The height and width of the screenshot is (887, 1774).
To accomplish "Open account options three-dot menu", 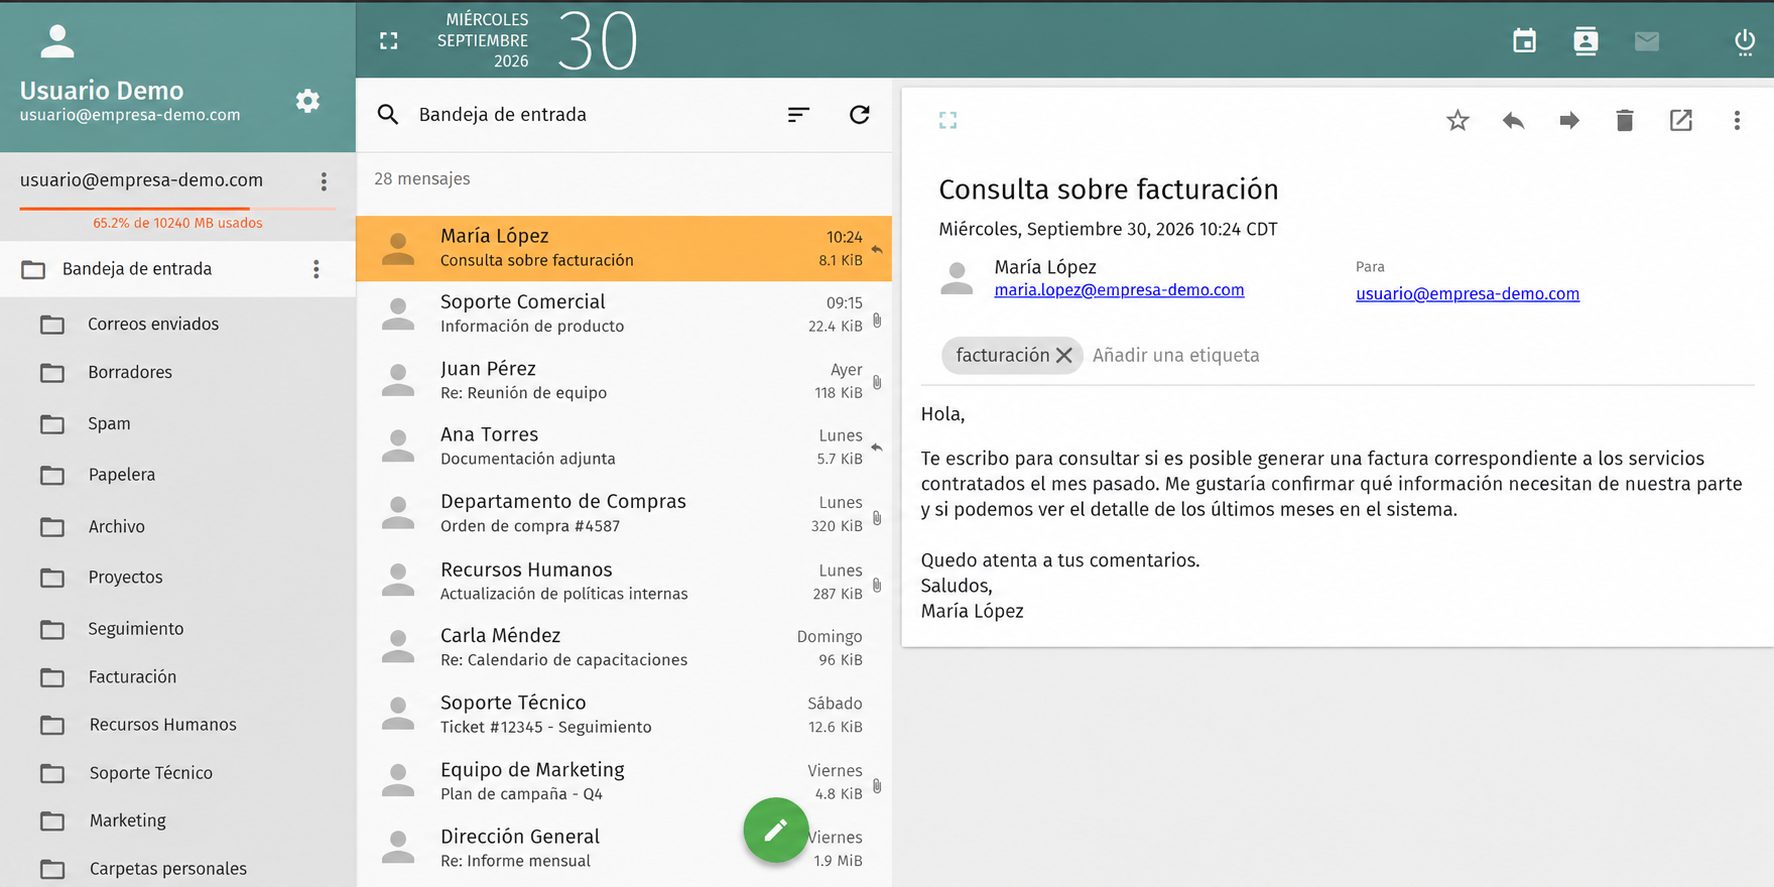I will pyautogui.click(x=323, y=181).
